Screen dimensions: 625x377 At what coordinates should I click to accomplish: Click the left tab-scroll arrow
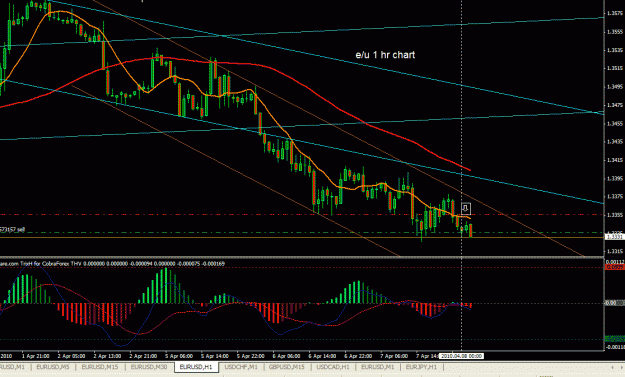pyautogui.click(x=613, y=367)
